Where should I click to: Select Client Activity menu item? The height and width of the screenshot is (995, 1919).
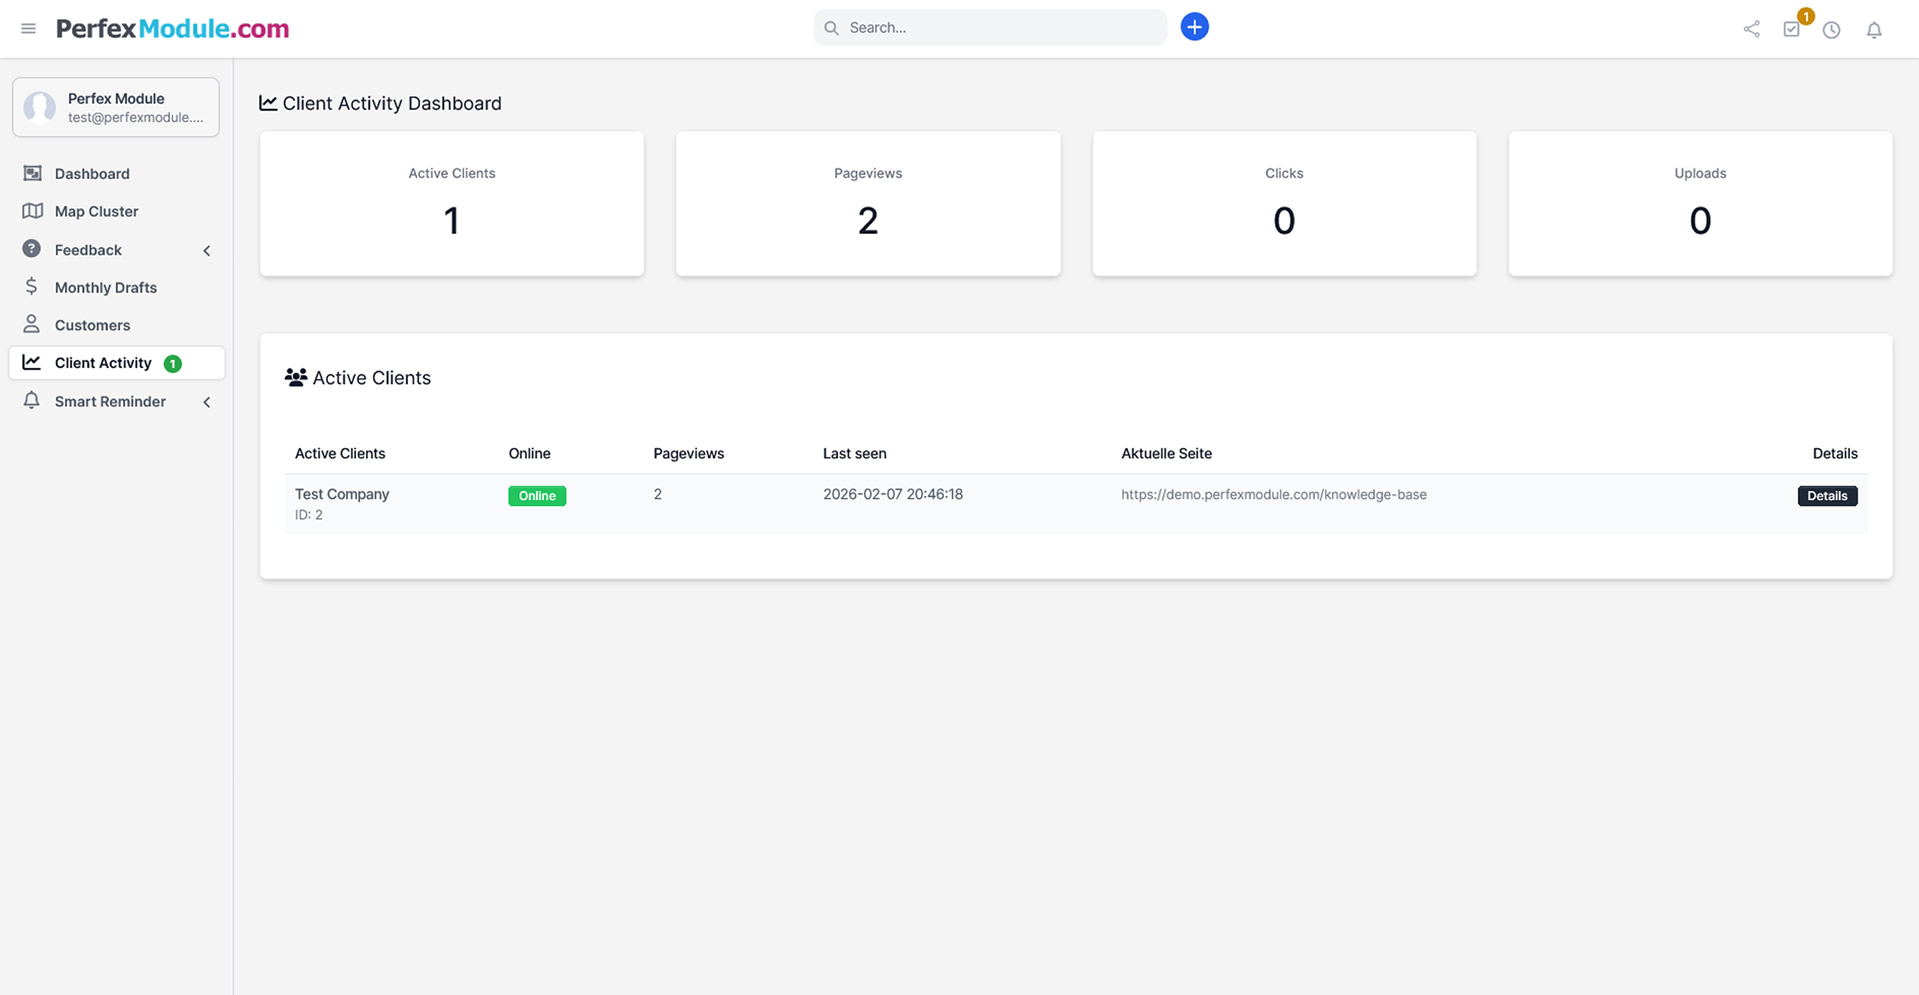point(103,363)
